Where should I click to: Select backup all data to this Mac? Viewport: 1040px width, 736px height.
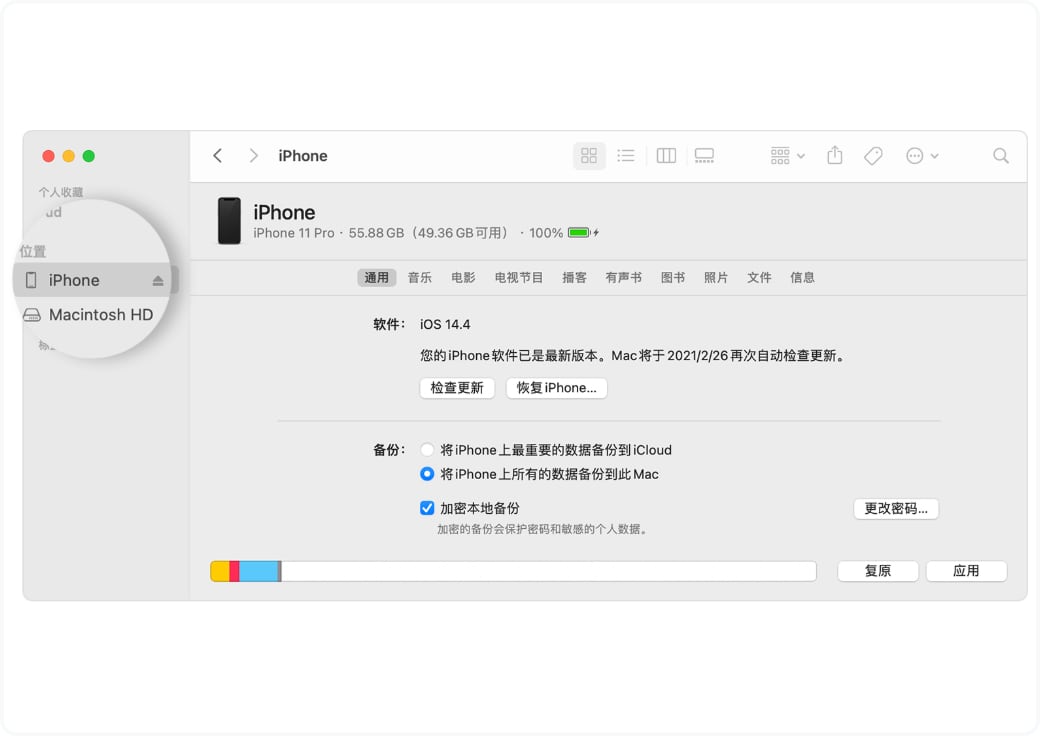coord(428,474)
